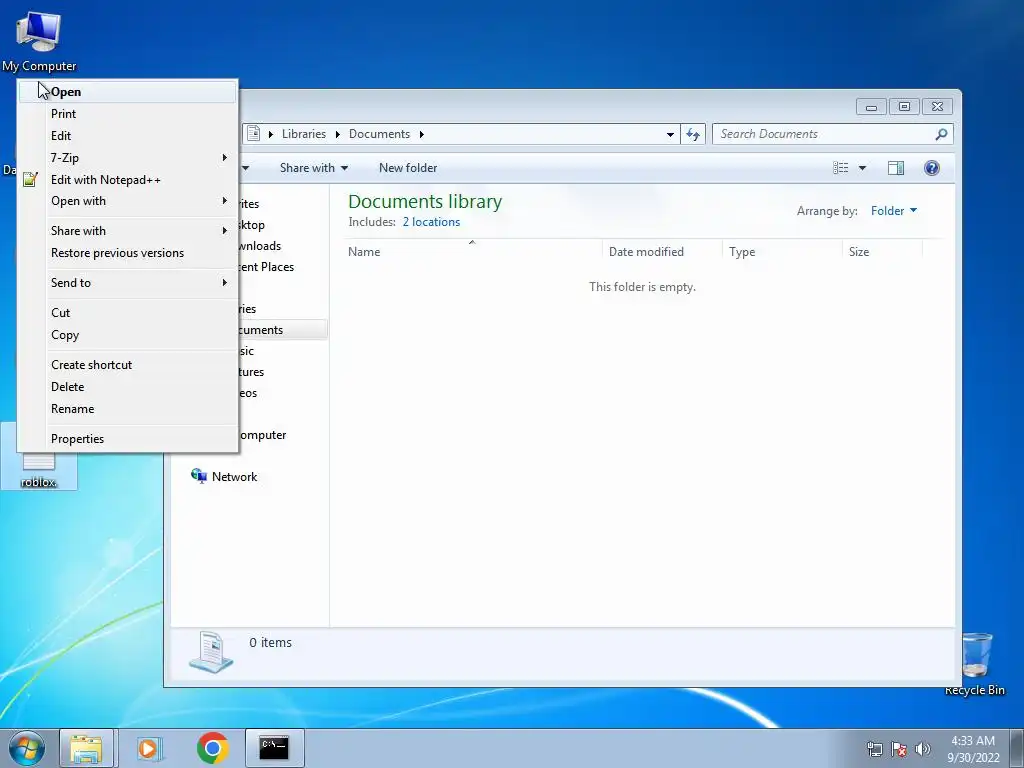Launch Windows Explorer from the taskbar
The height and width of the screenshot is (768, 1024).
click(86, 748)
